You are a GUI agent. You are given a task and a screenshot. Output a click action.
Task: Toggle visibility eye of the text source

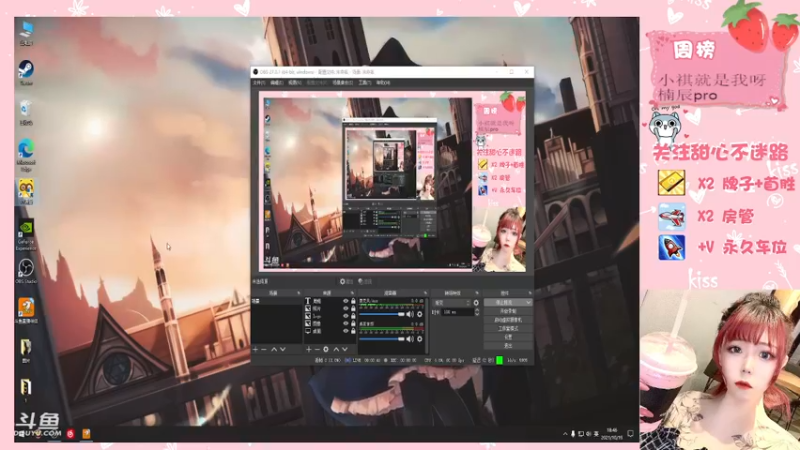345,301
